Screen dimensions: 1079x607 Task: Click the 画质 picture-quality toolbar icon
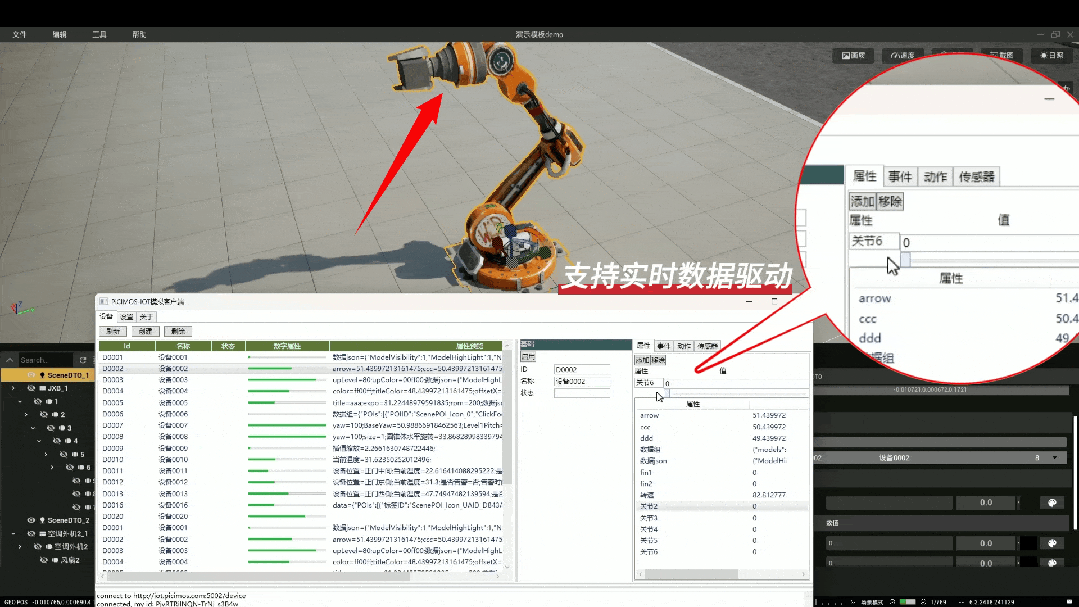click(x=853, y=55)
